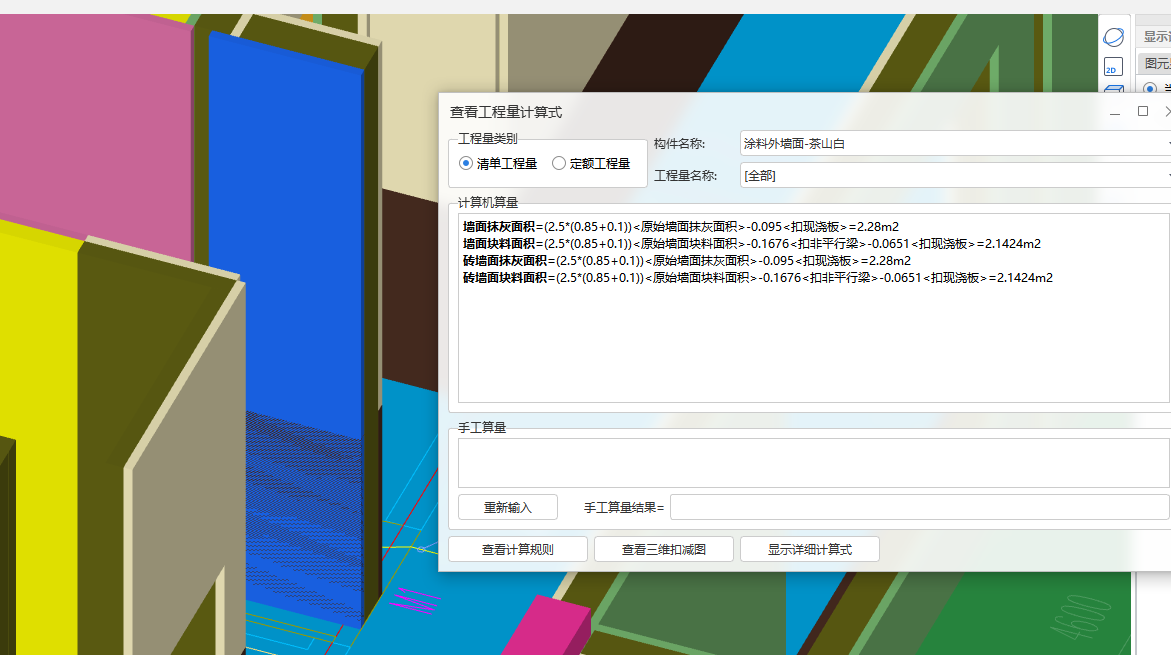Click the 查看工程量计算式 dialog title
Viewport: 1171px width, 655px height.
506,112
